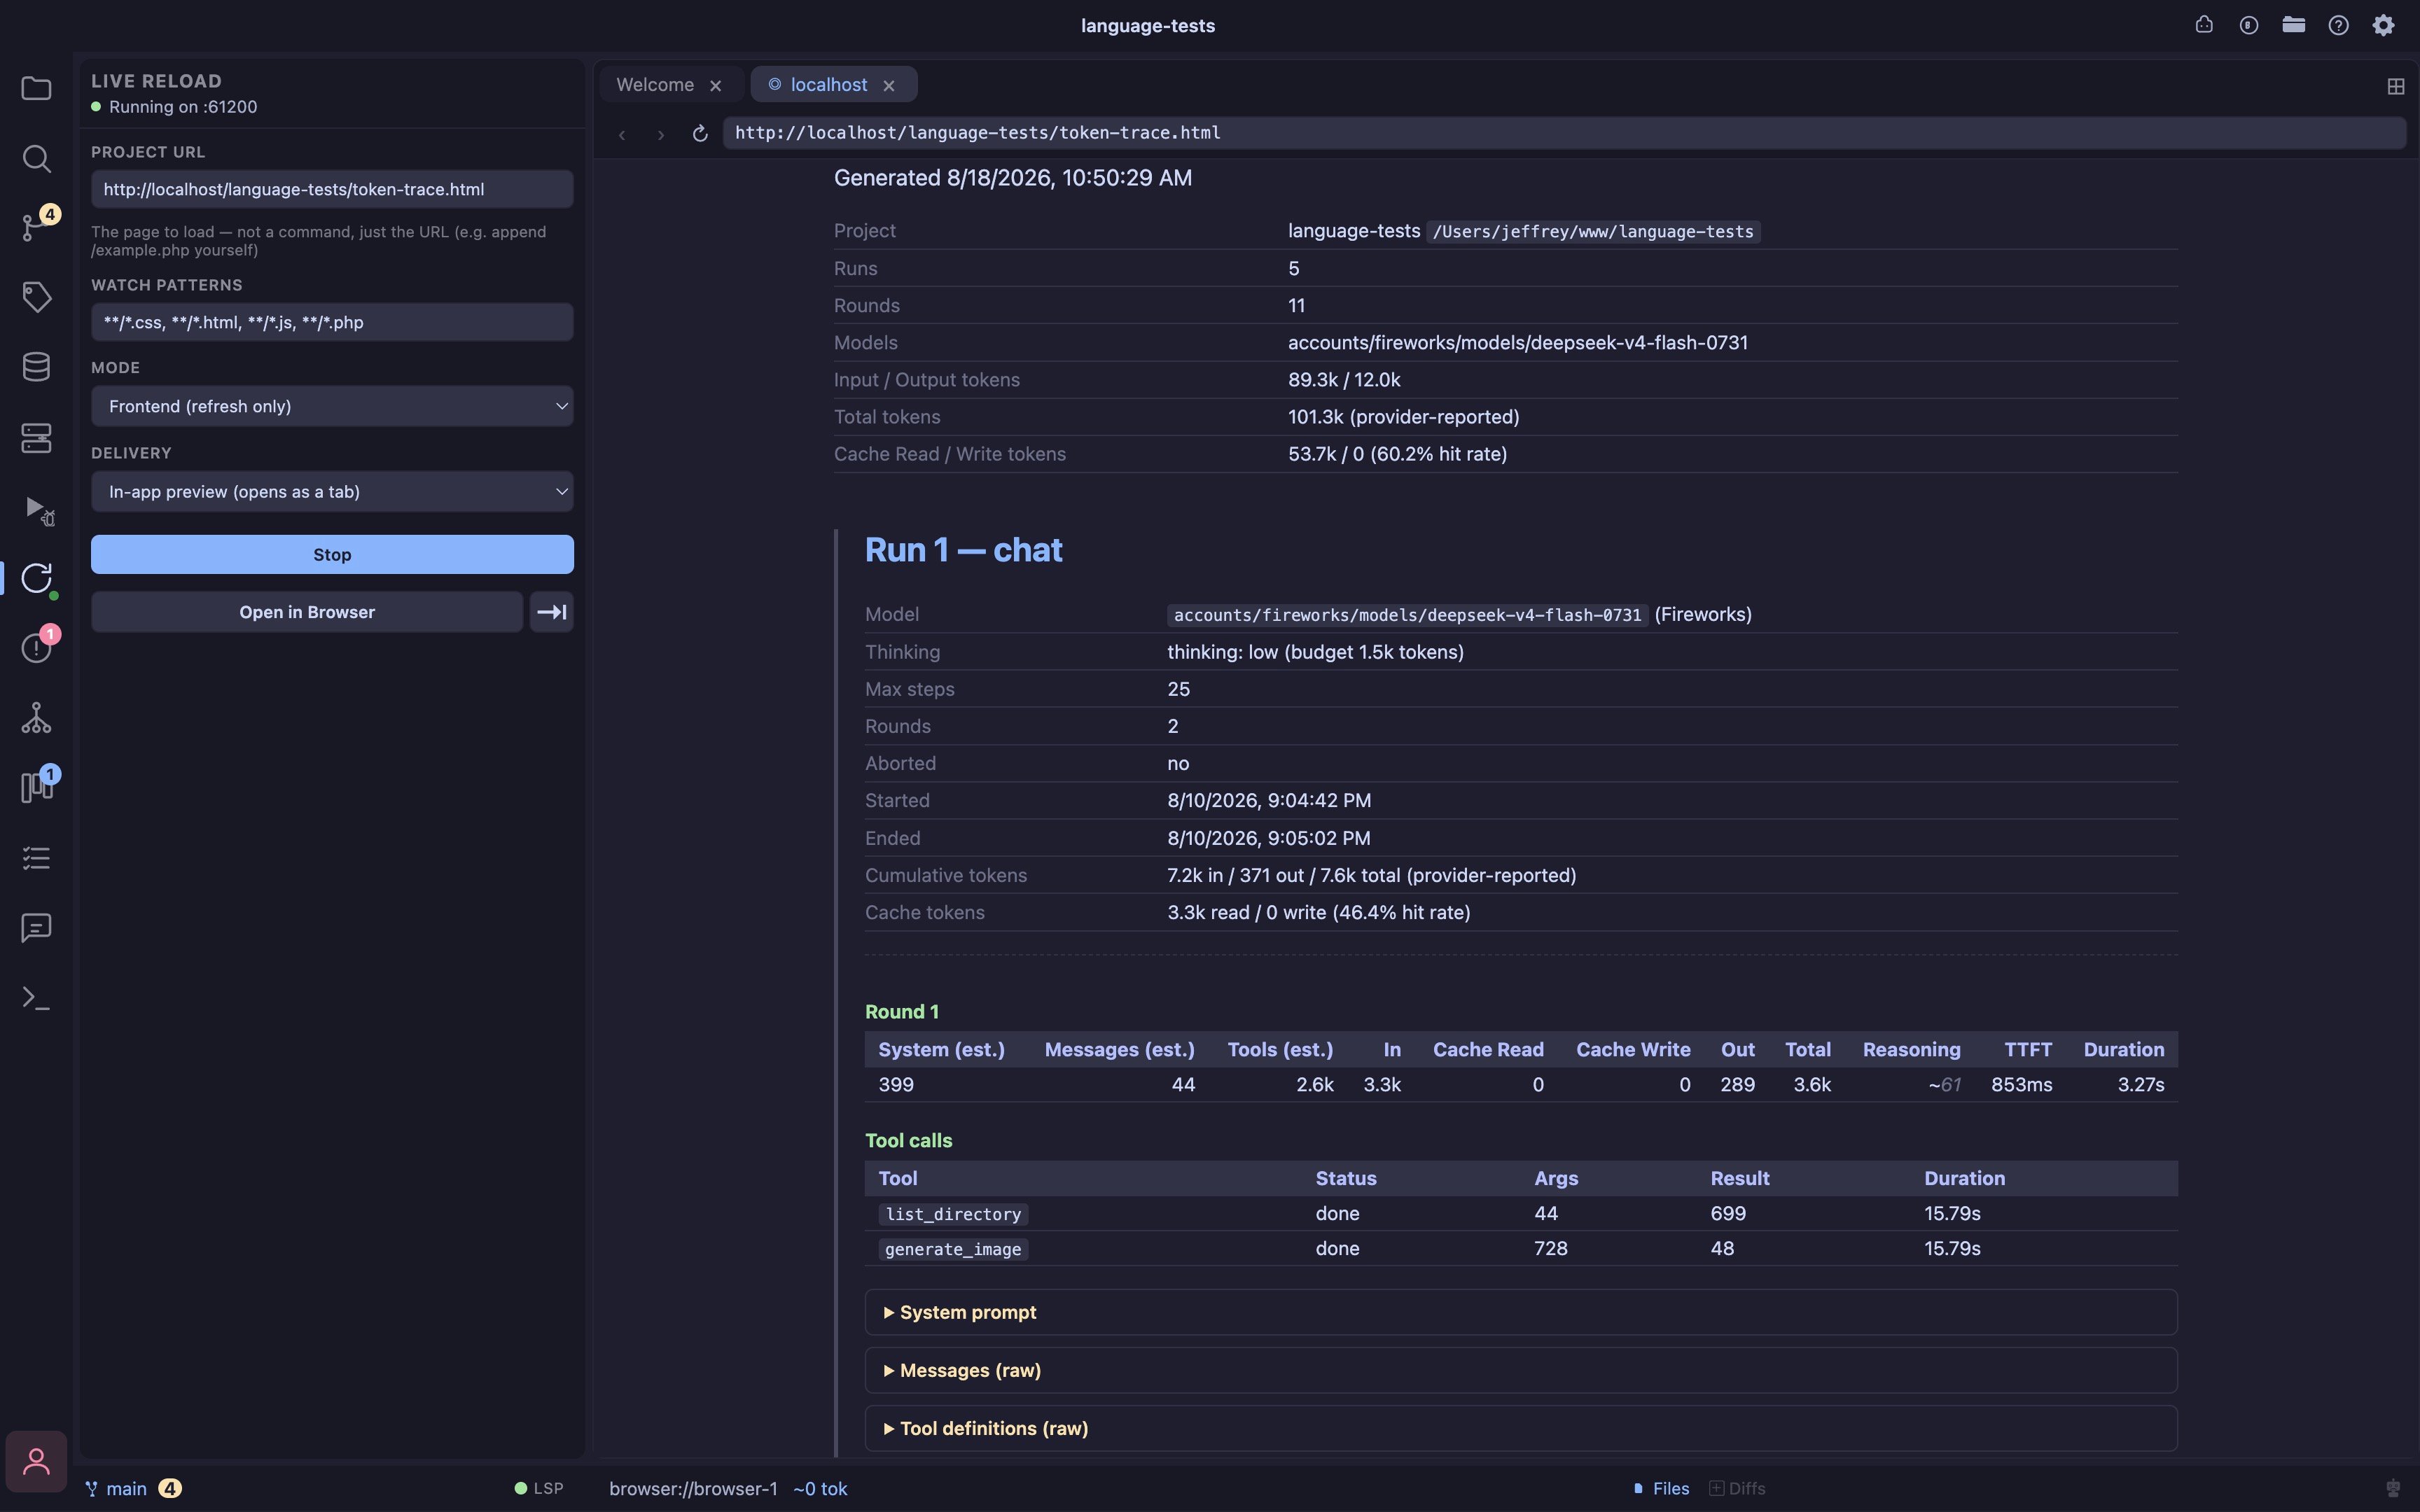Switch to the Welcome tab
Viewport: 2420px width, 1512px height.
pyautogui.click(x=655, y=85)
